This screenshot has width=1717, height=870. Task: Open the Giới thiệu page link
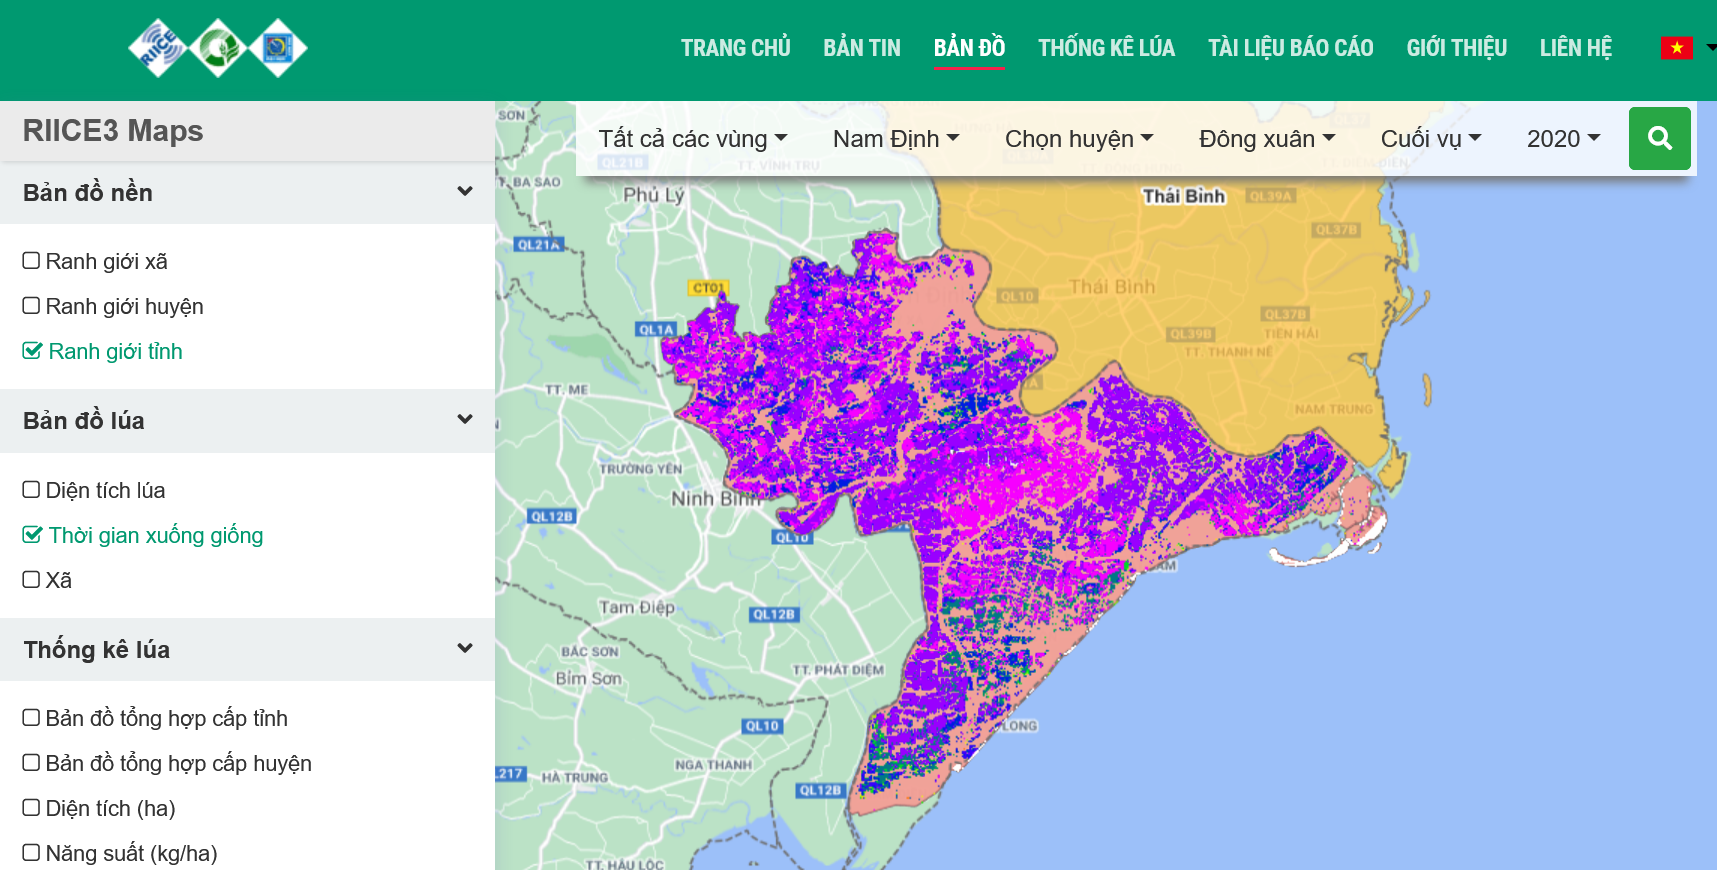pos(1456,48)
